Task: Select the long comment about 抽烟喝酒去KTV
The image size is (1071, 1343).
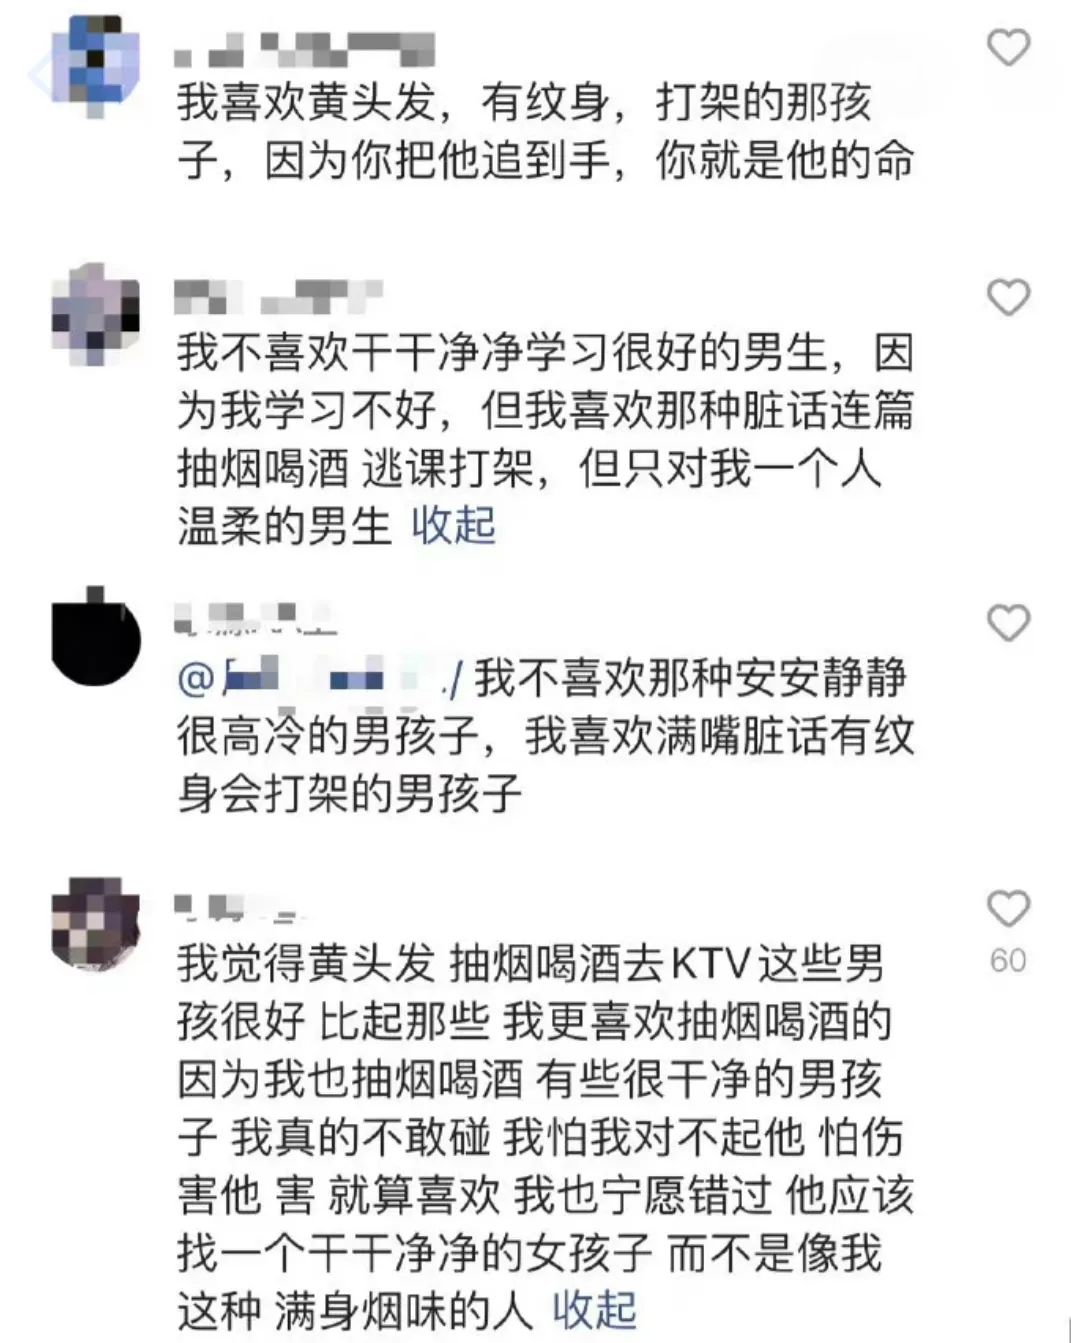Action: 545,1136
